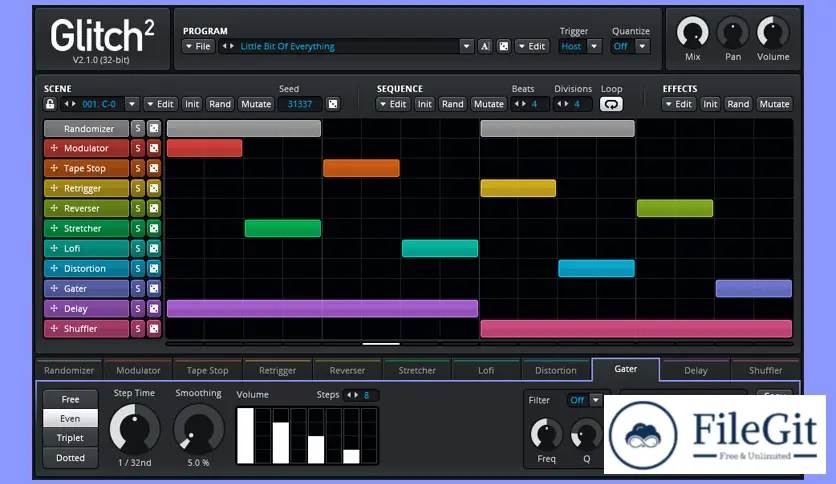Open the Effects Edit dropdown

tap(679, 104)
